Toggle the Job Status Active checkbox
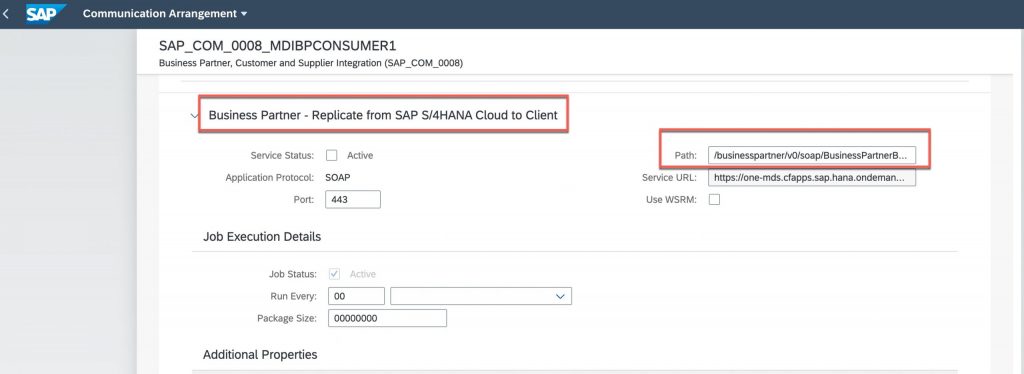 (334, 274)
